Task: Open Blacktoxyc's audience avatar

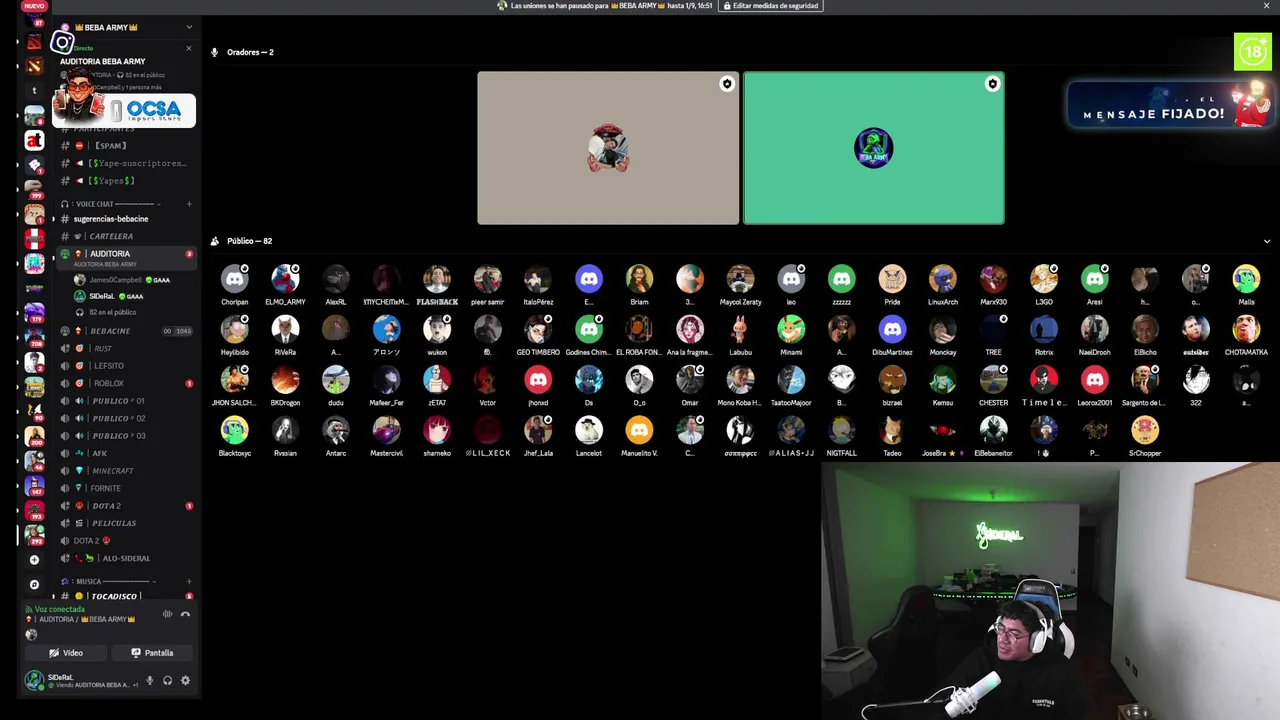Action: (x=235, y=430)
